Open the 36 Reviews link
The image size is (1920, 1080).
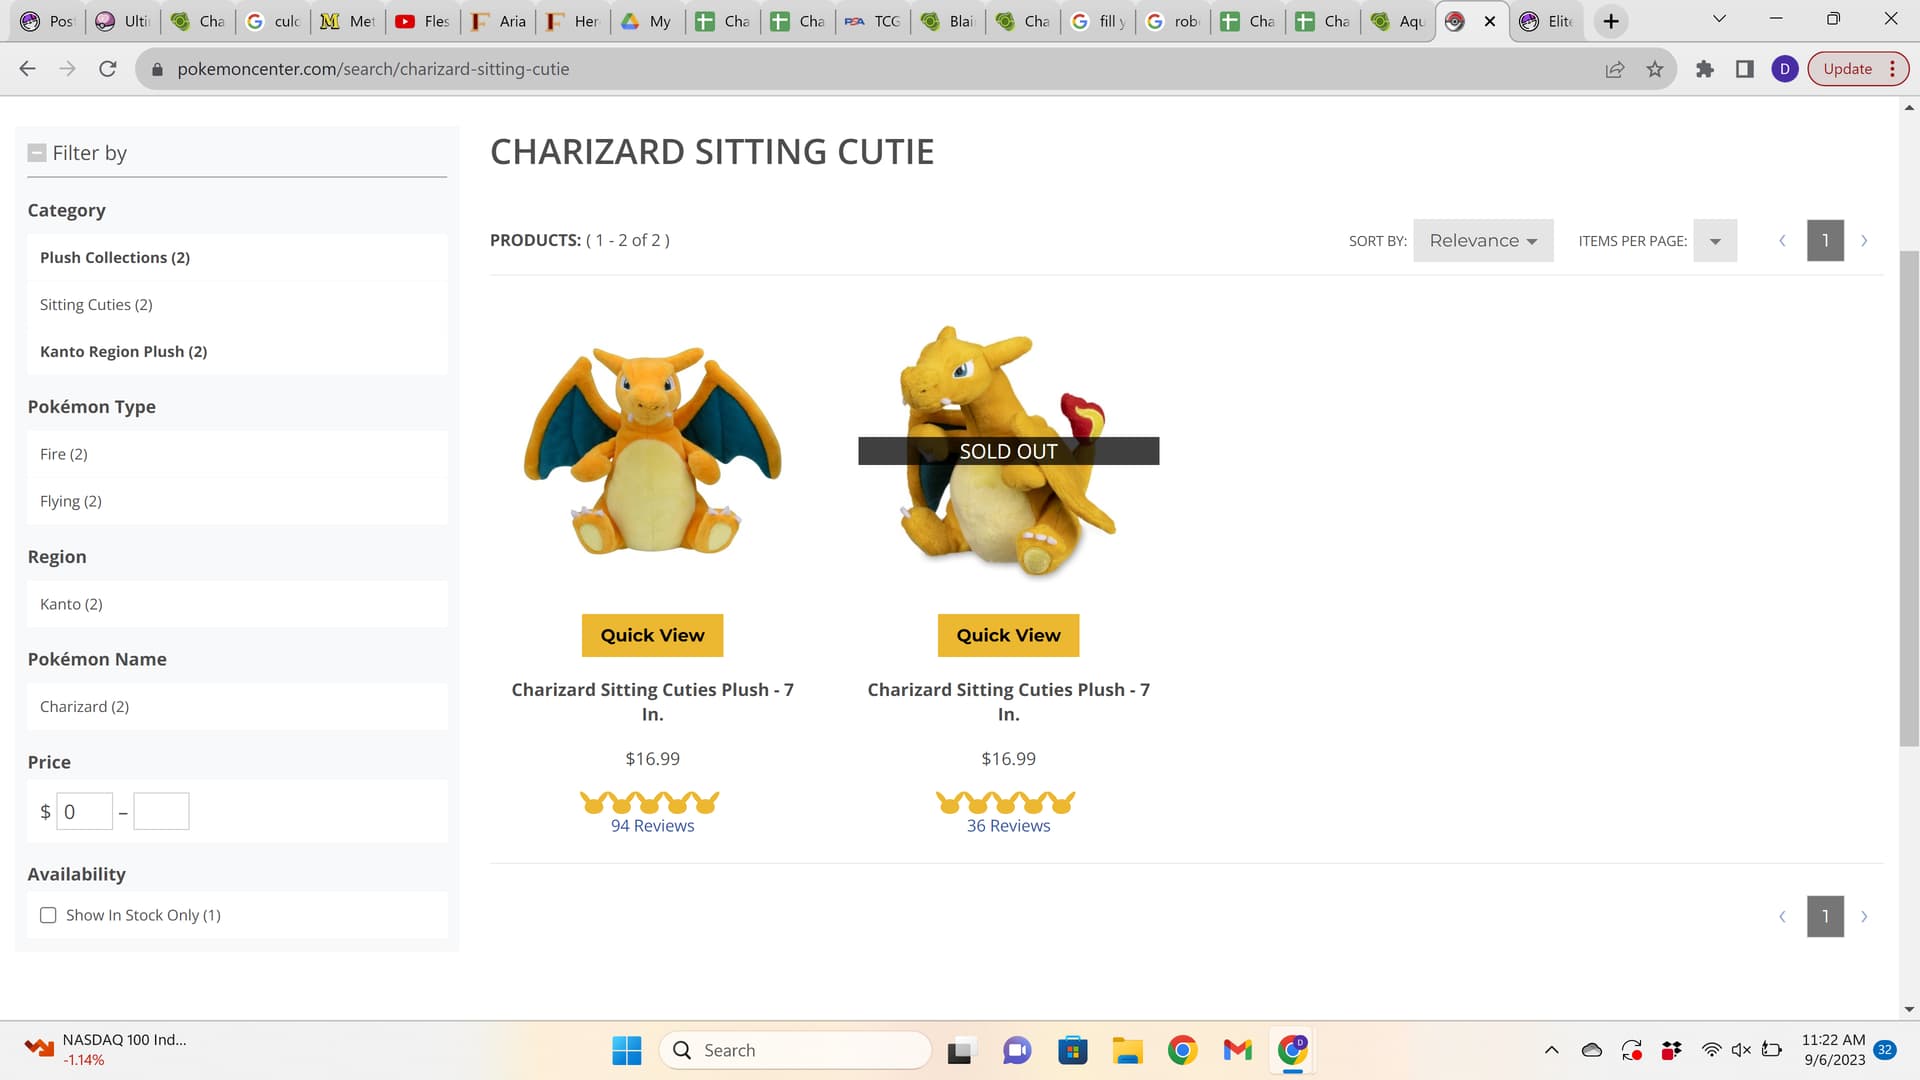click(x=1008, y=826)
